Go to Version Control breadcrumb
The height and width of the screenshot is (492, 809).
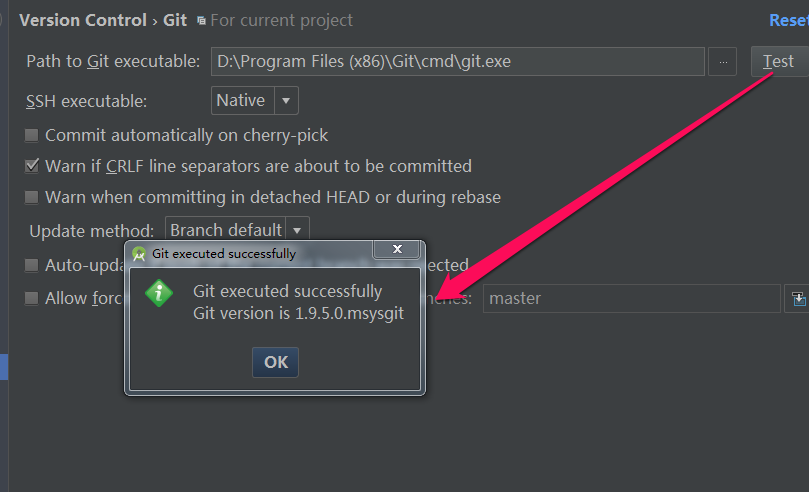tap(83, 20)
